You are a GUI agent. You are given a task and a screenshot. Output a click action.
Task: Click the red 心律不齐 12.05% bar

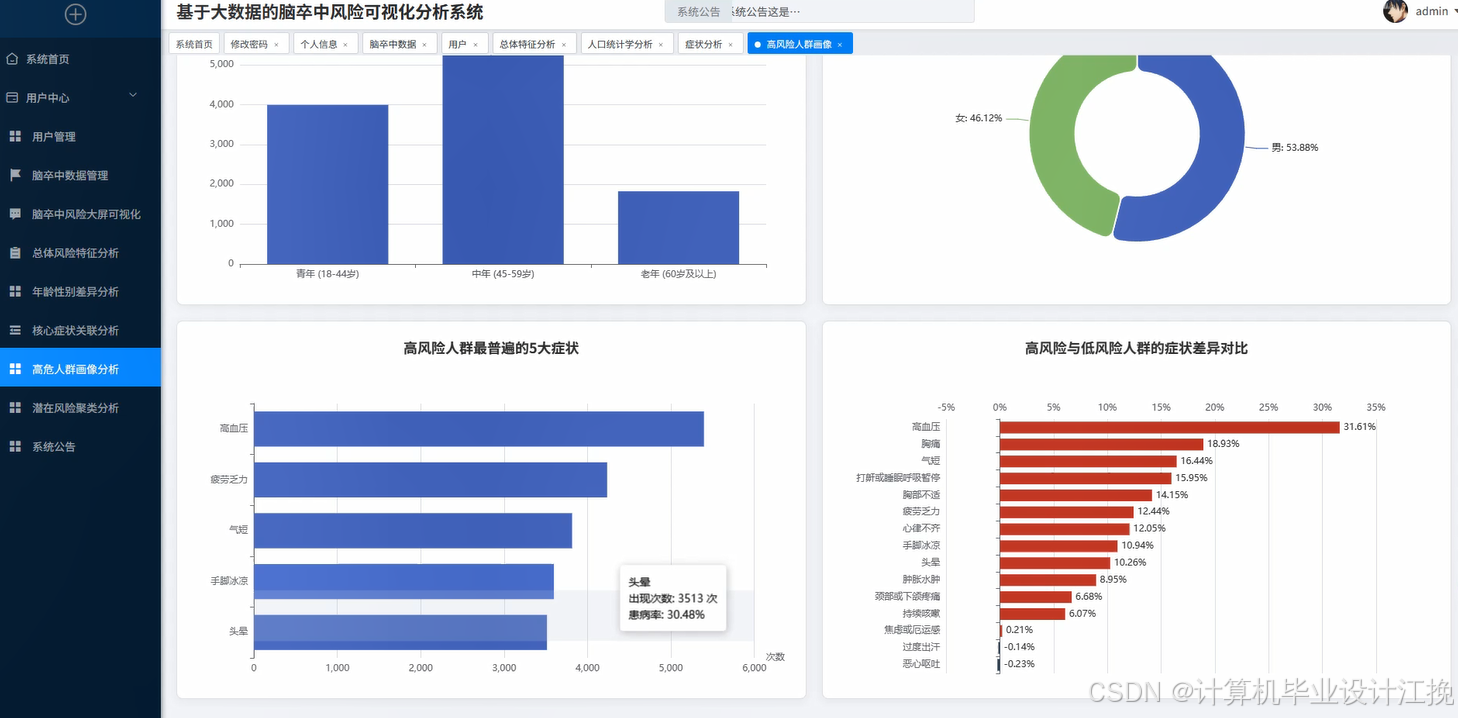point(1064,529)
